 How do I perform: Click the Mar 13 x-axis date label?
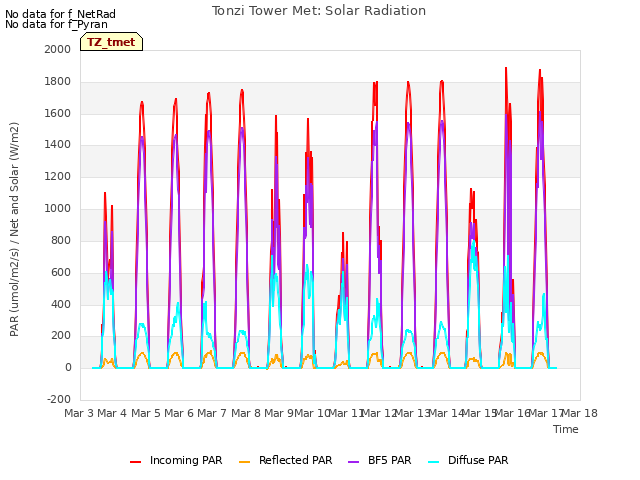click(x=412, y=413)
